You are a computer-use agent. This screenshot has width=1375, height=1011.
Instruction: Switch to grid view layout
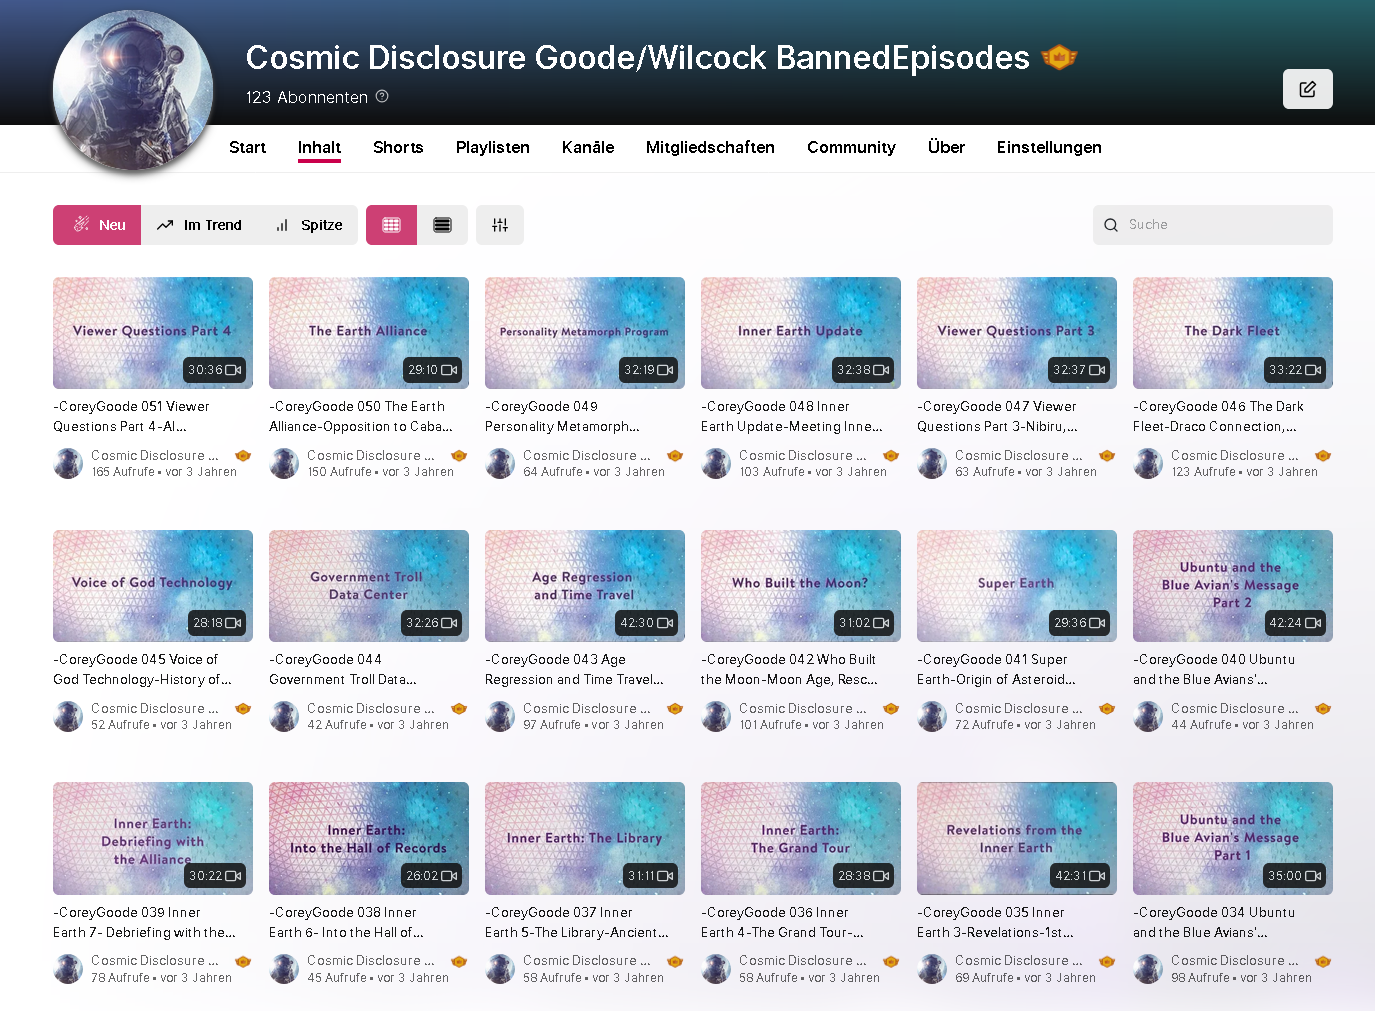[391, 225]
